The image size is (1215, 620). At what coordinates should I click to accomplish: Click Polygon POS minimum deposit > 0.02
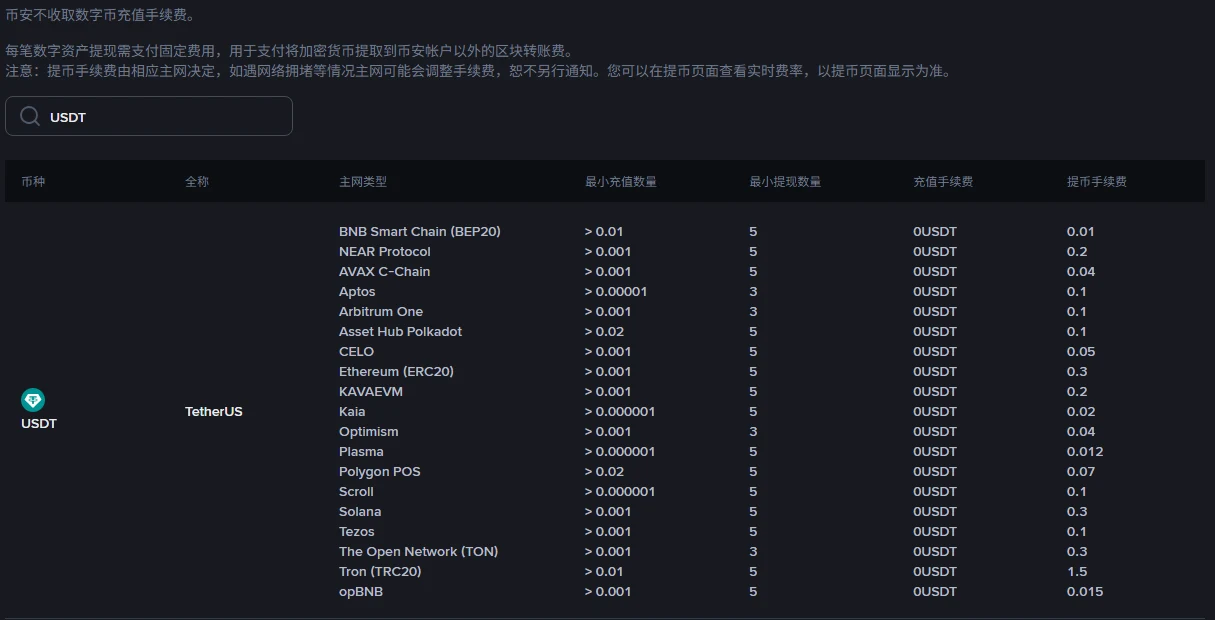pos(604,472)
